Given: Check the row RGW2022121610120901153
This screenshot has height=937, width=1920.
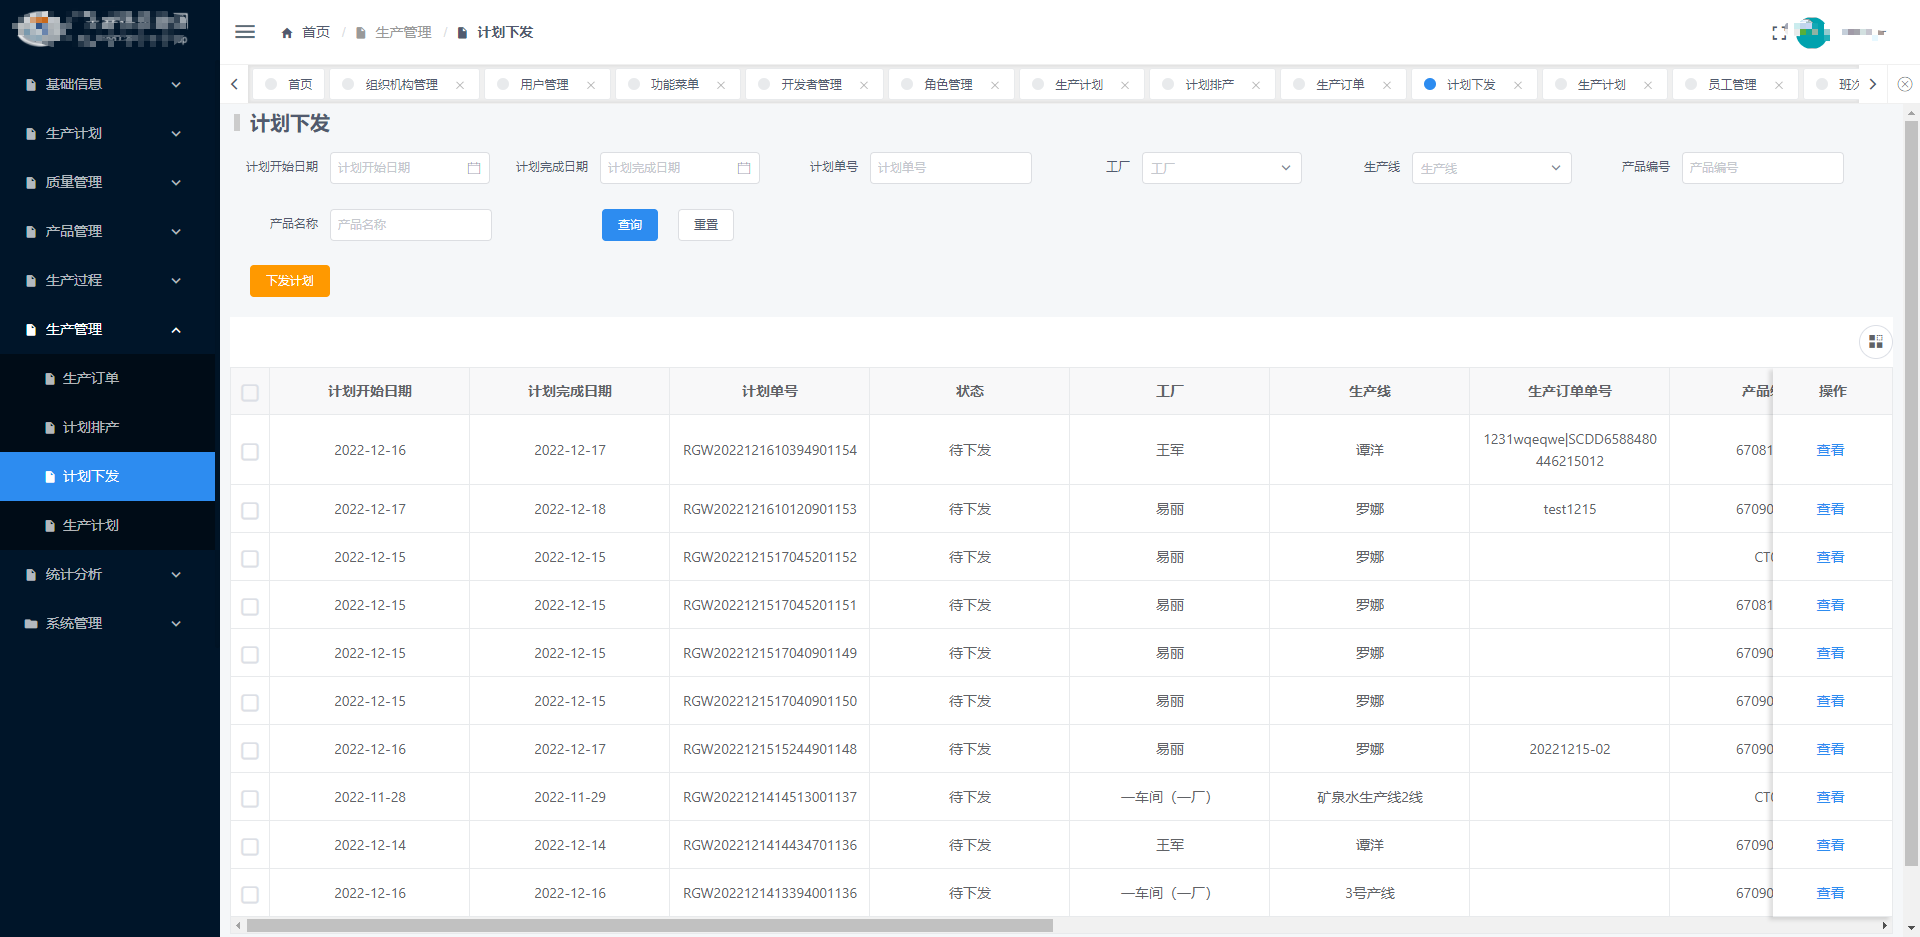Looking at the screenshot, I should coord(250,510).
